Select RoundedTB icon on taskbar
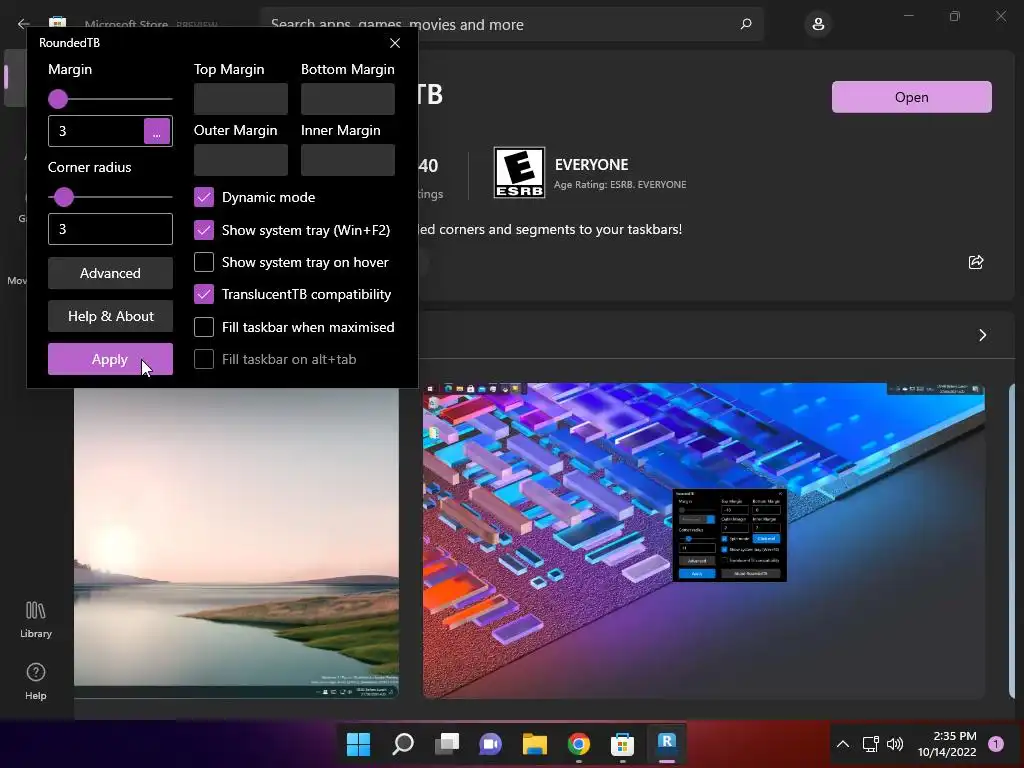The image size is (1024, 768). click(666, 743)
